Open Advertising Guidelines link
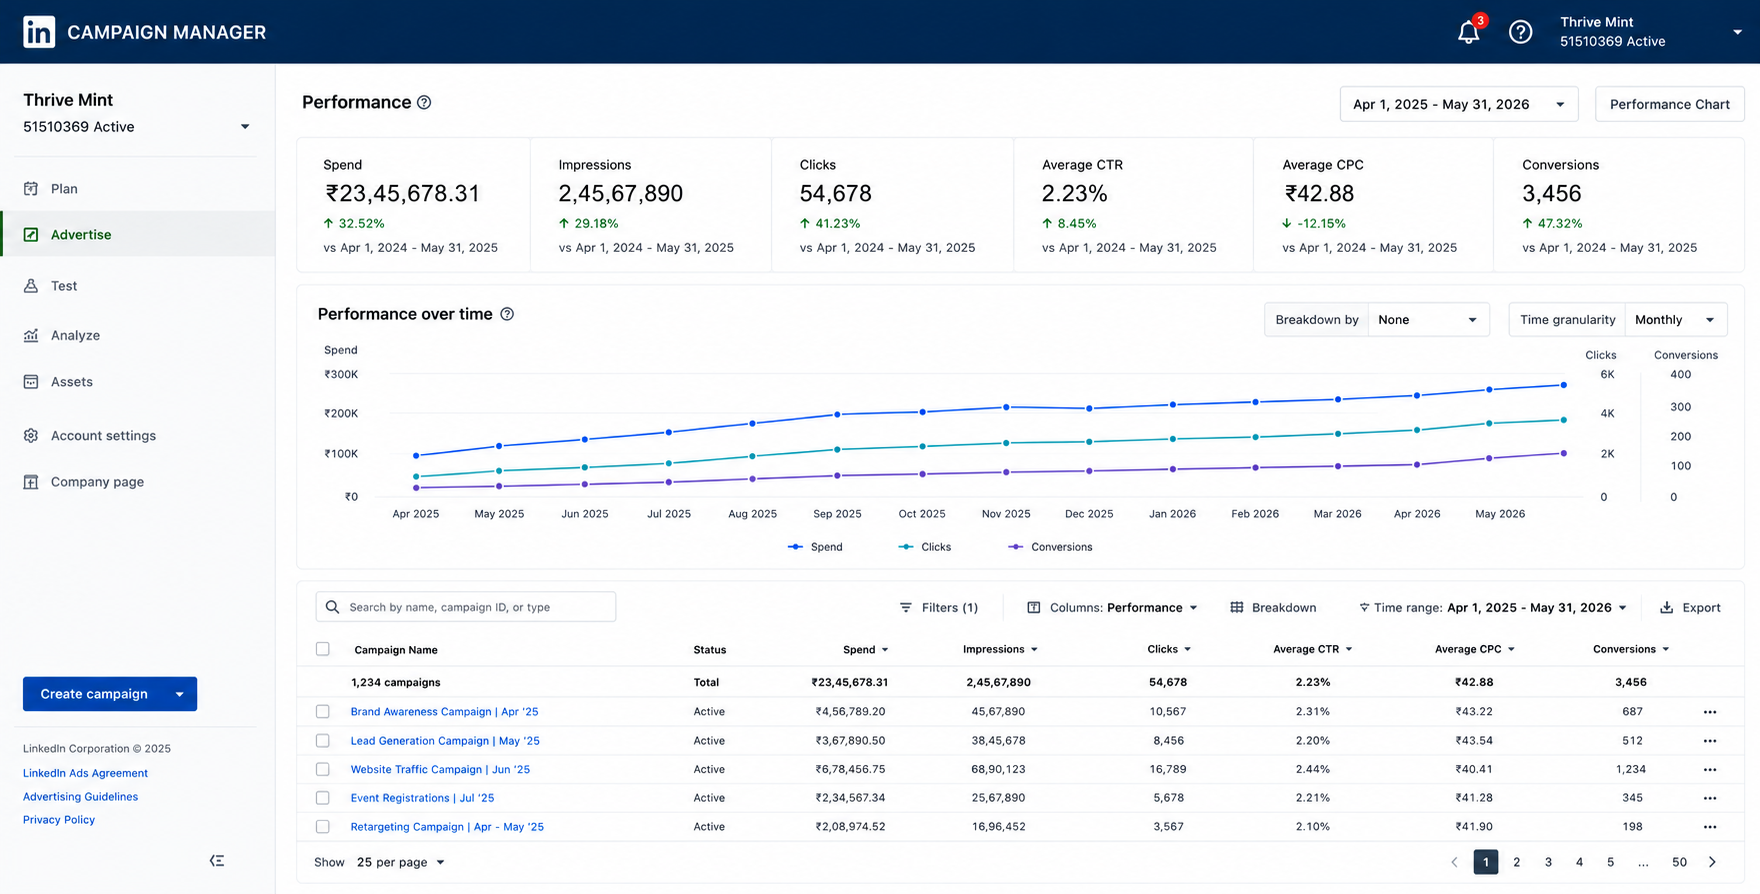 click(x=80, y=797)
